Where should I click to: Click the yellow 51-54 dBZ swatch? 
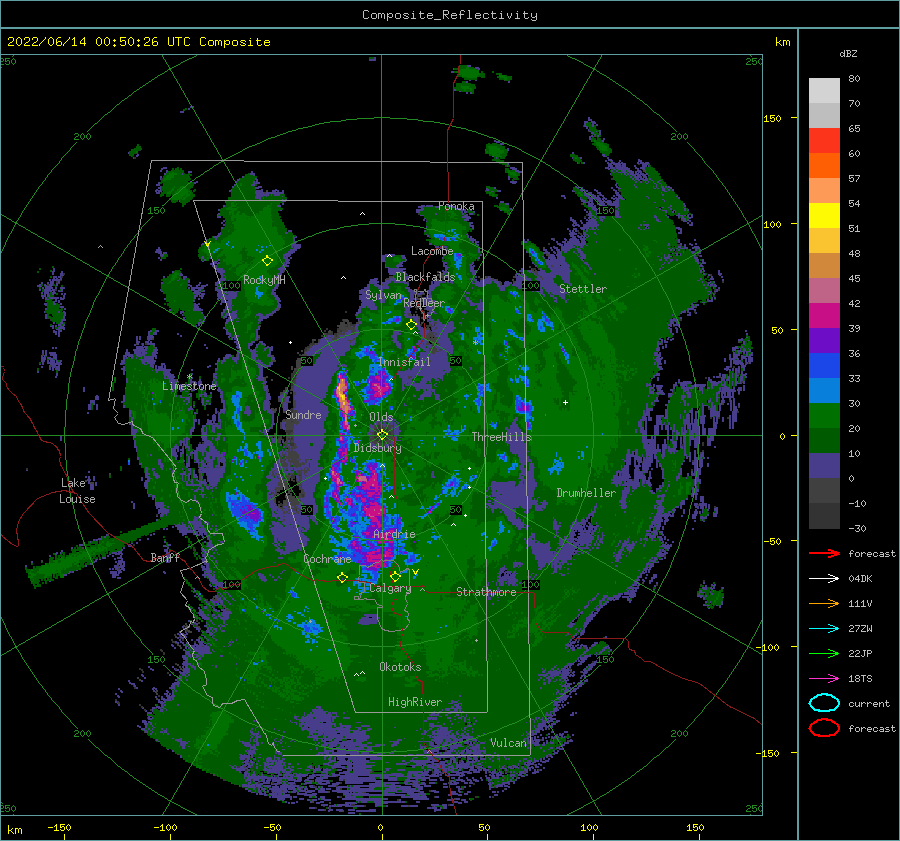tap(824, 216)
